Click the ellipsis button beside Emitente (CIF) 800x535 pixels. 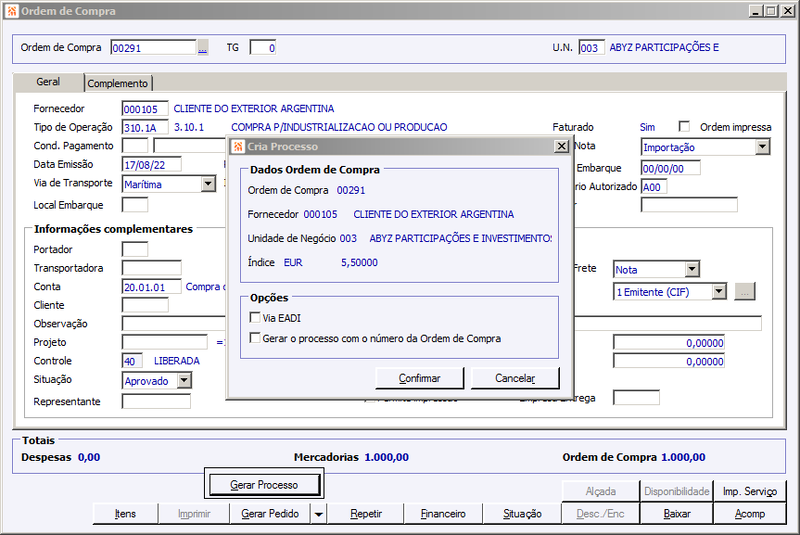(744, 292)
